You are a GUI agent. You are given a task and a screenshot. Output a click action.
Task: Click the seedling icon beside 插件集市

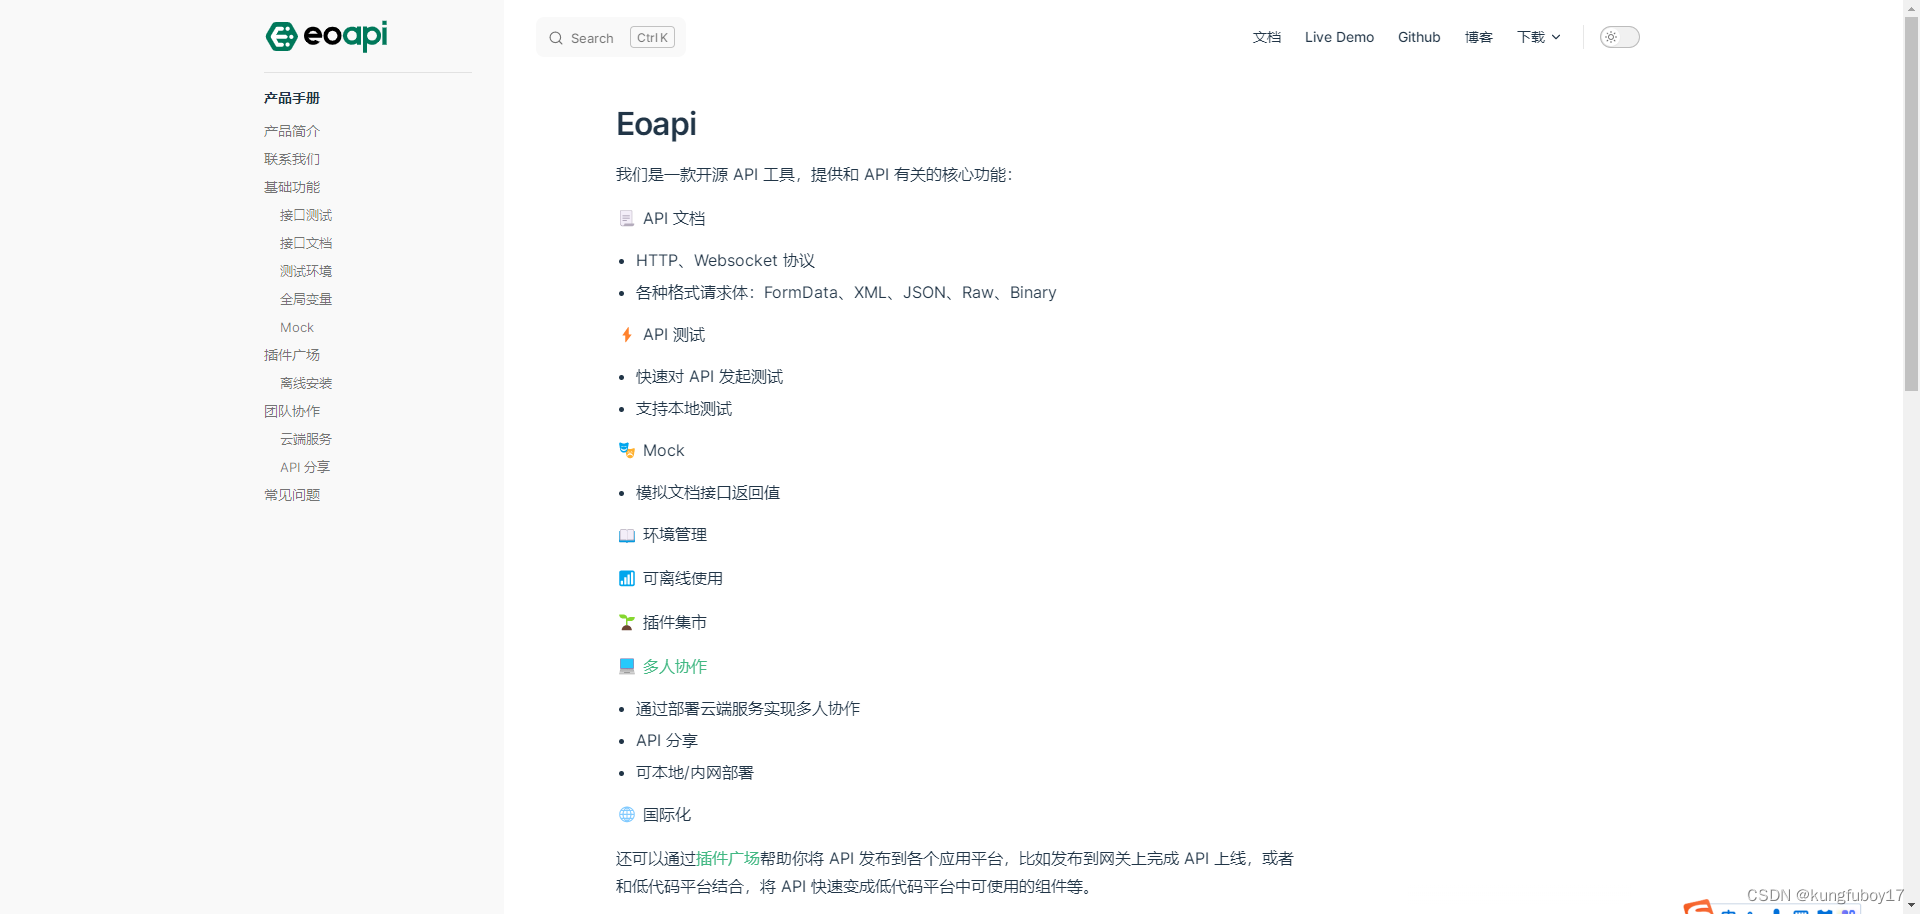tap(627, 622)
